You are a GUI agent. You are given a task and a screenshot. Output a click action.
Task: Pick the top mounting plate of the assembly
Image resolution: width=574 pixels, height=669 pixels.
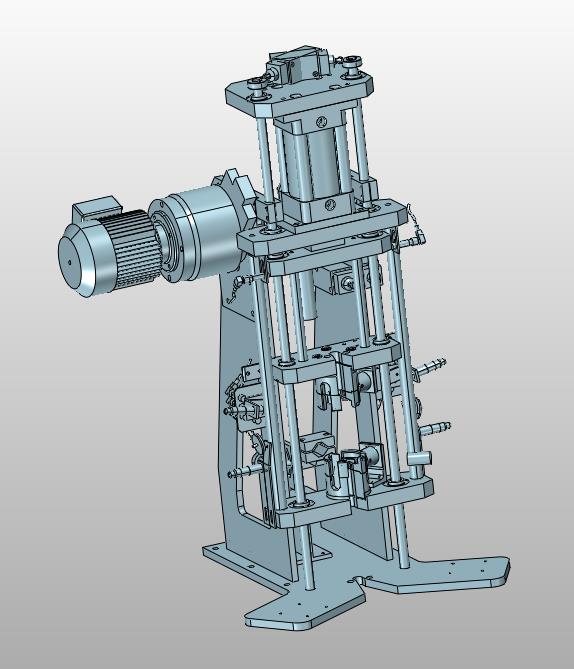coord(299,91)
